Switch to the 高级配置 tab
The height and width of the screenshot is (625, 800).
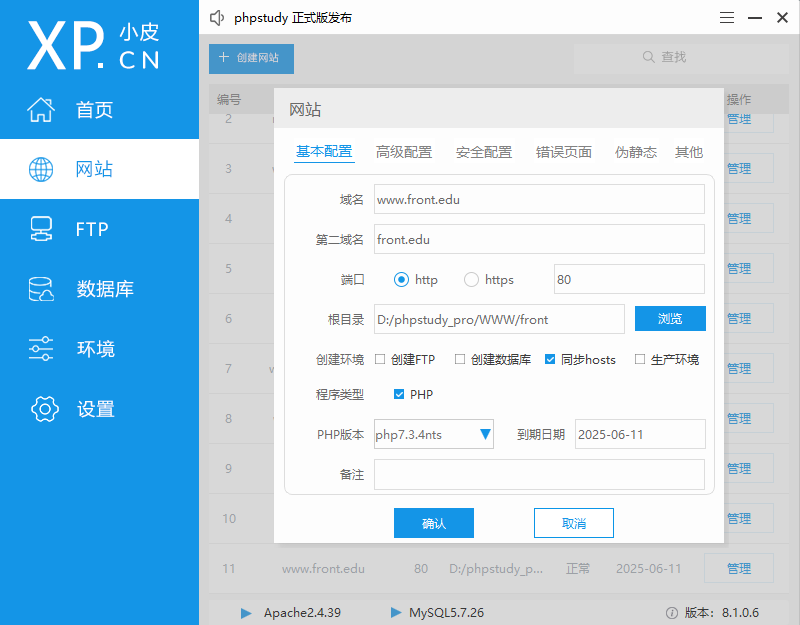pyautogui.click(x=404, y=152)
